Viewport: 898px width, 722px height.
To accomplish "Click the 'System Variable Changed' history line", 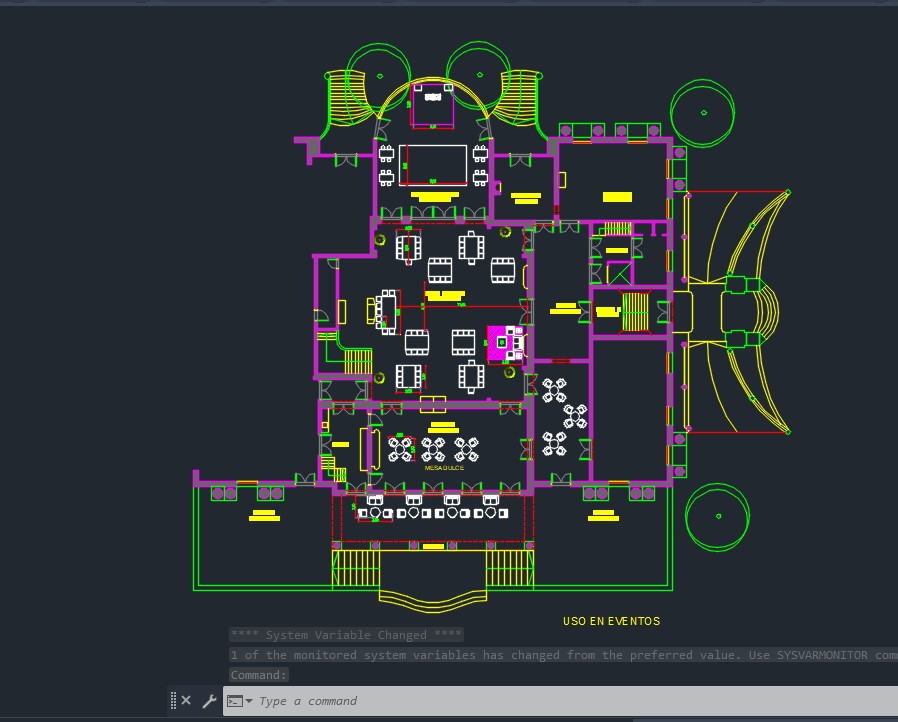I will 346,635.
